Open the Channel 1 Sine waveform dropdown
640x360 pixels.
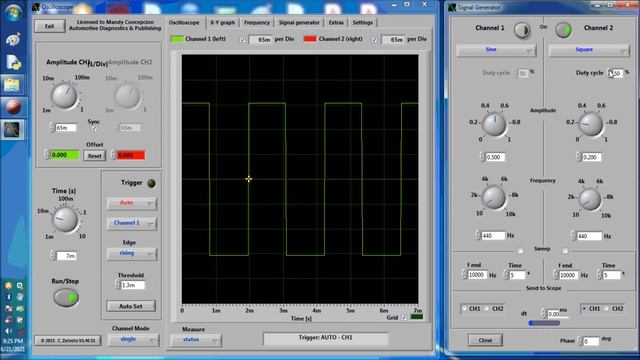point(496,50)
